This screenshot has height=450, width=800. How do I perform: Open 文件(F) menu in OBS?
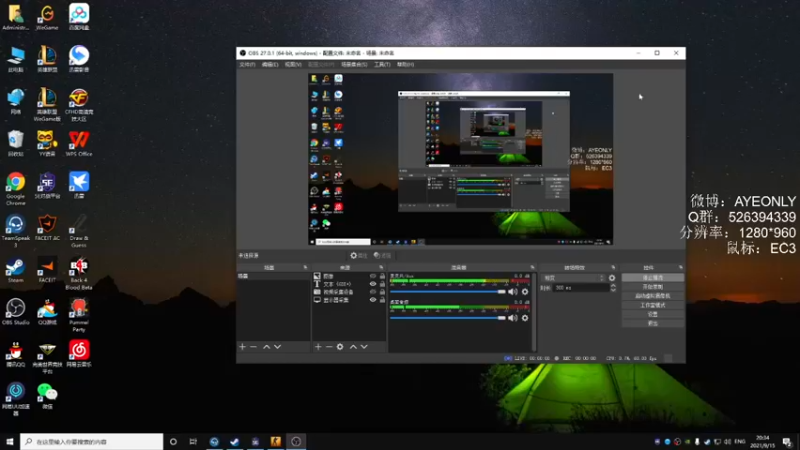(x=247, y=65)
